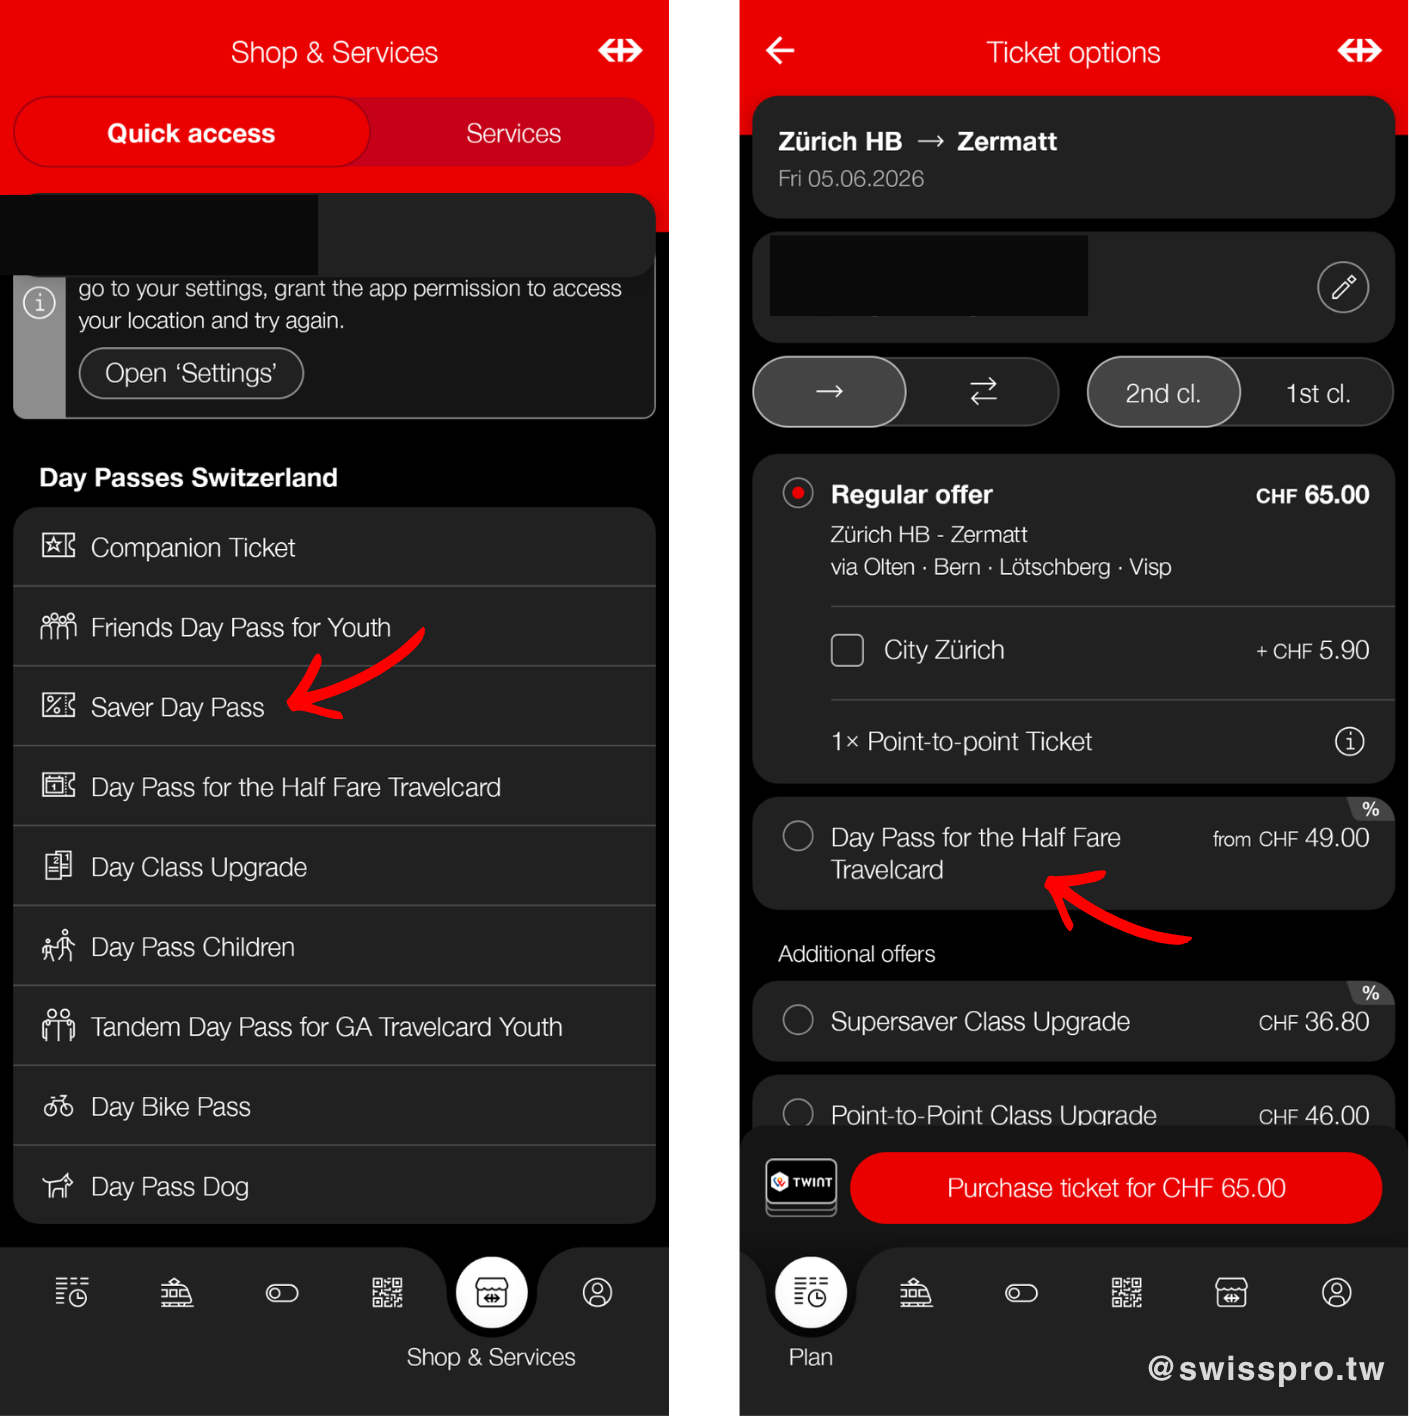Screen dimensions: 1409x1417
Task: Open Saver Day Pass list item
Action: [x=178, y=707]
